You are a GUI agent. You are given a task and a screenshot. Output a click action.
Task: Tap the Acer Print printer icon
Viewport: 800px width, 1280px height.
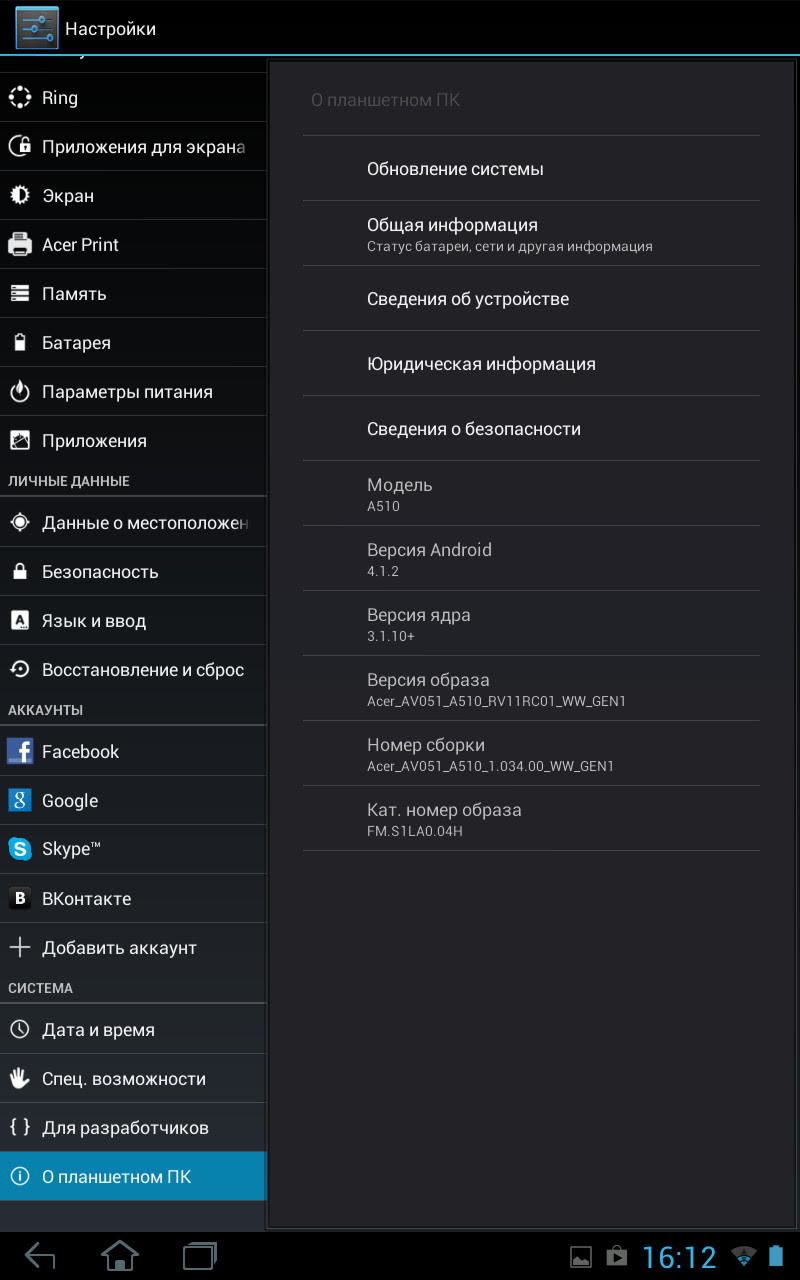coord(20,244)
